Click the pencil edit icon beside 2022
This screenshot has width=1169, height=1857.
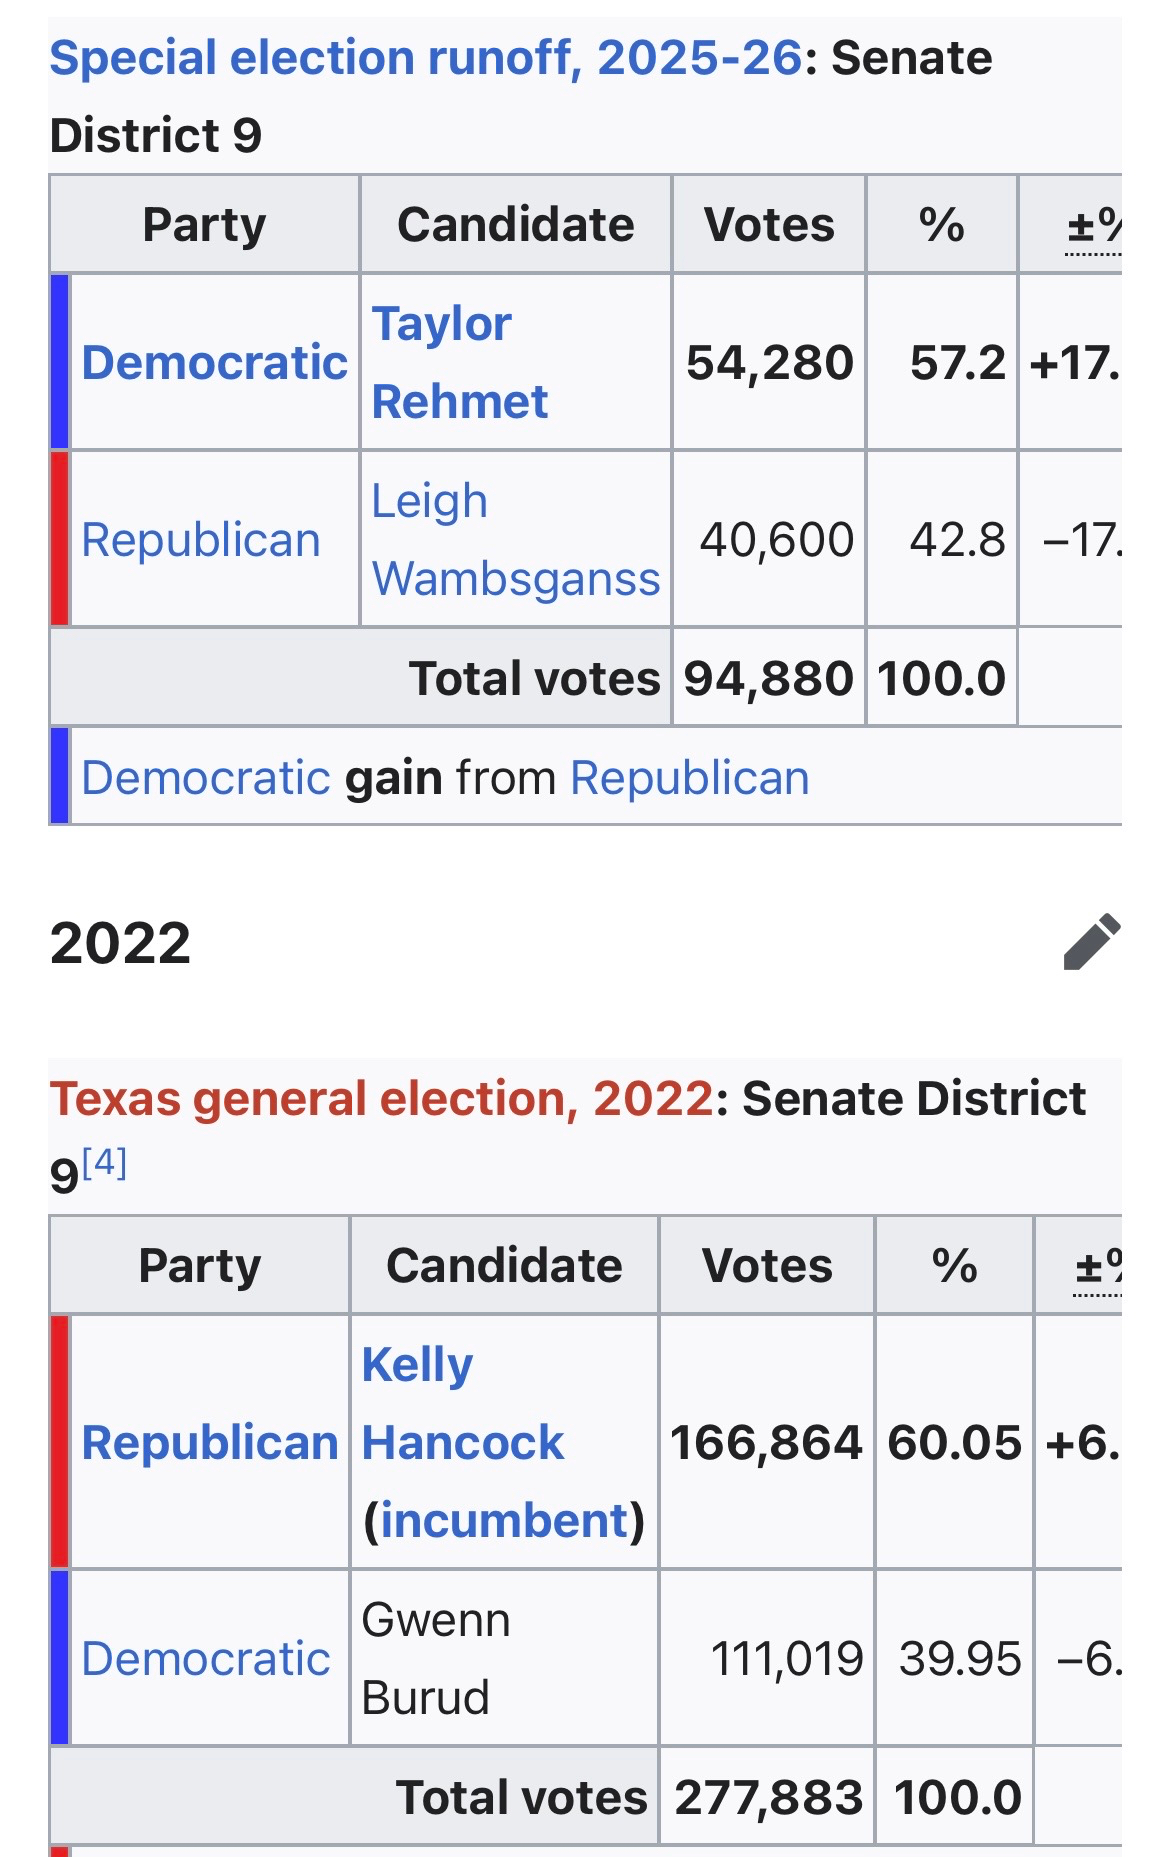coord(1091,942)
